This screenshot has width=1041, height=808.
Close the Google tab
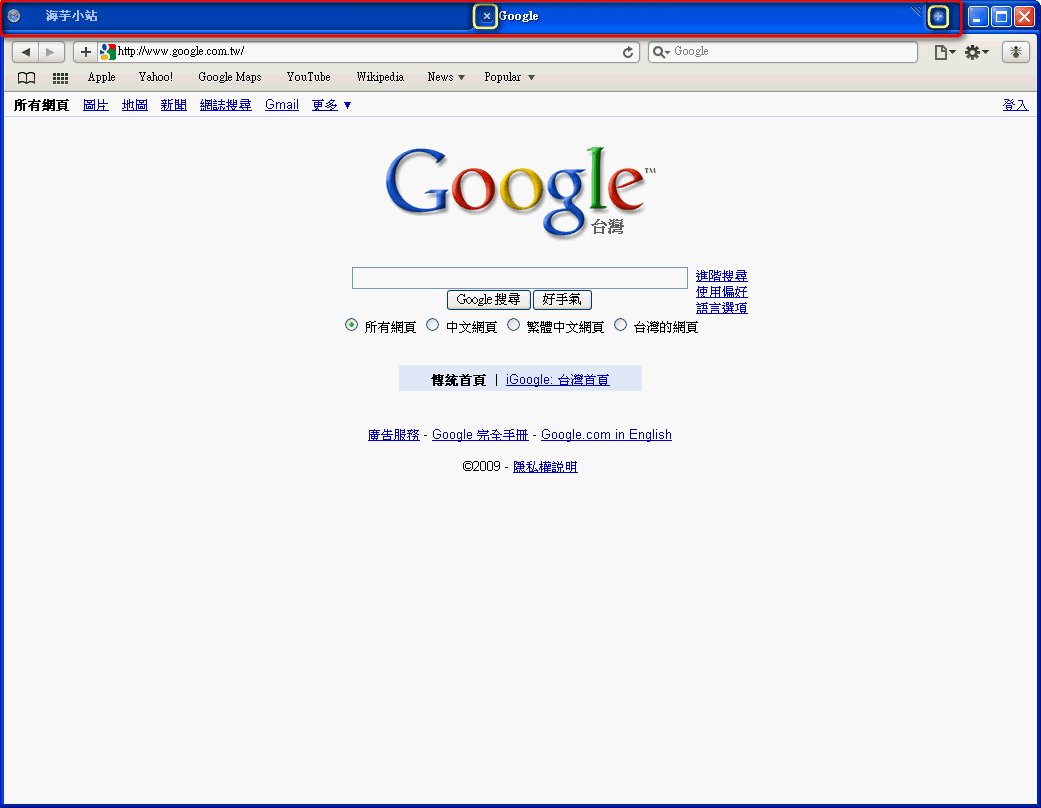[486, 16]
